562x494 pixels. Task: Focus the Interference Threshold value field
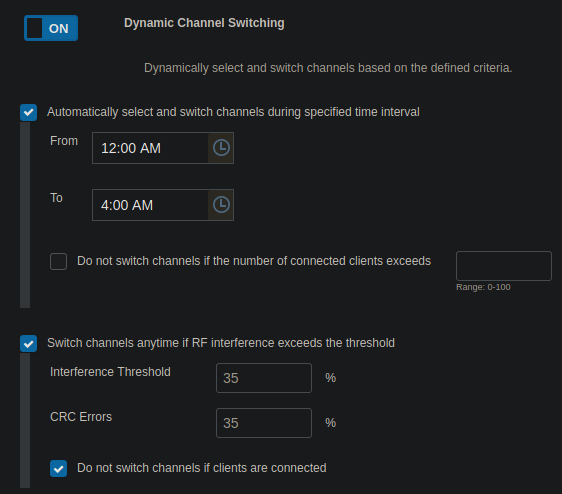[264, 378]
